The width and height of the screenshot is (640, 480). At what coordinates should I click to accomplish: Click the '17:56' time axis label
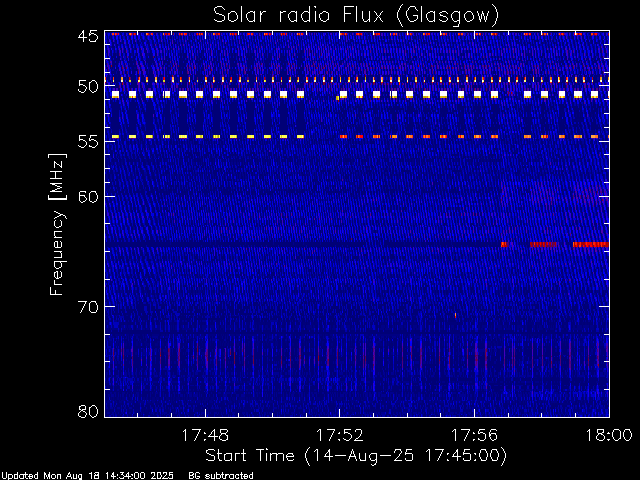pos(474,435)
